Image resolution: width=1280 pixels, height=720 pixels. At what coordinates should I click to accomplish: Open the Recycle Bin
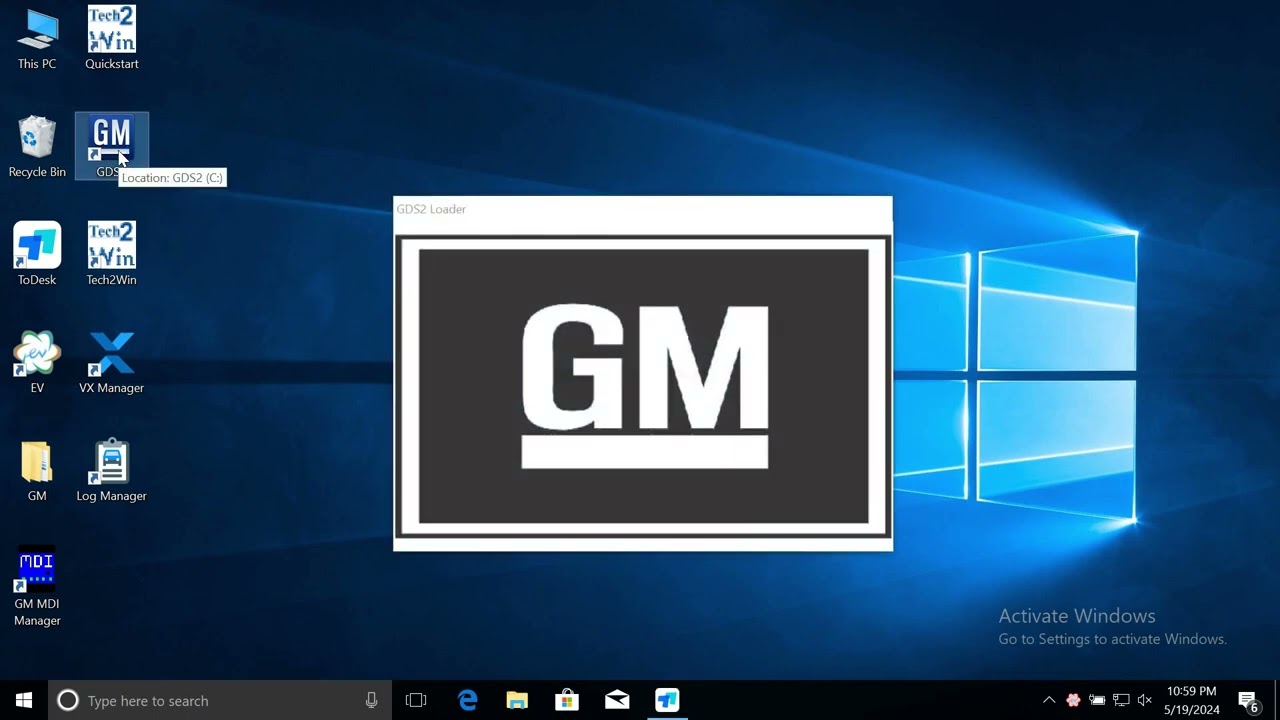point(37,147)
